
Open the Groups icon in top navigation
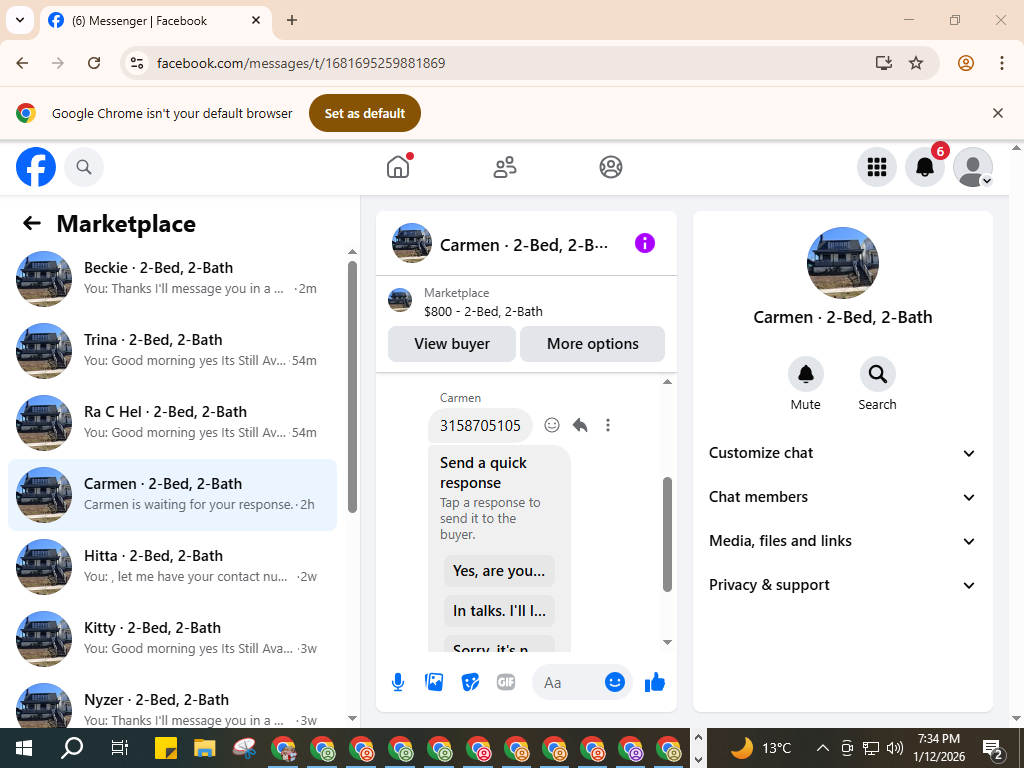pos(611,167)
